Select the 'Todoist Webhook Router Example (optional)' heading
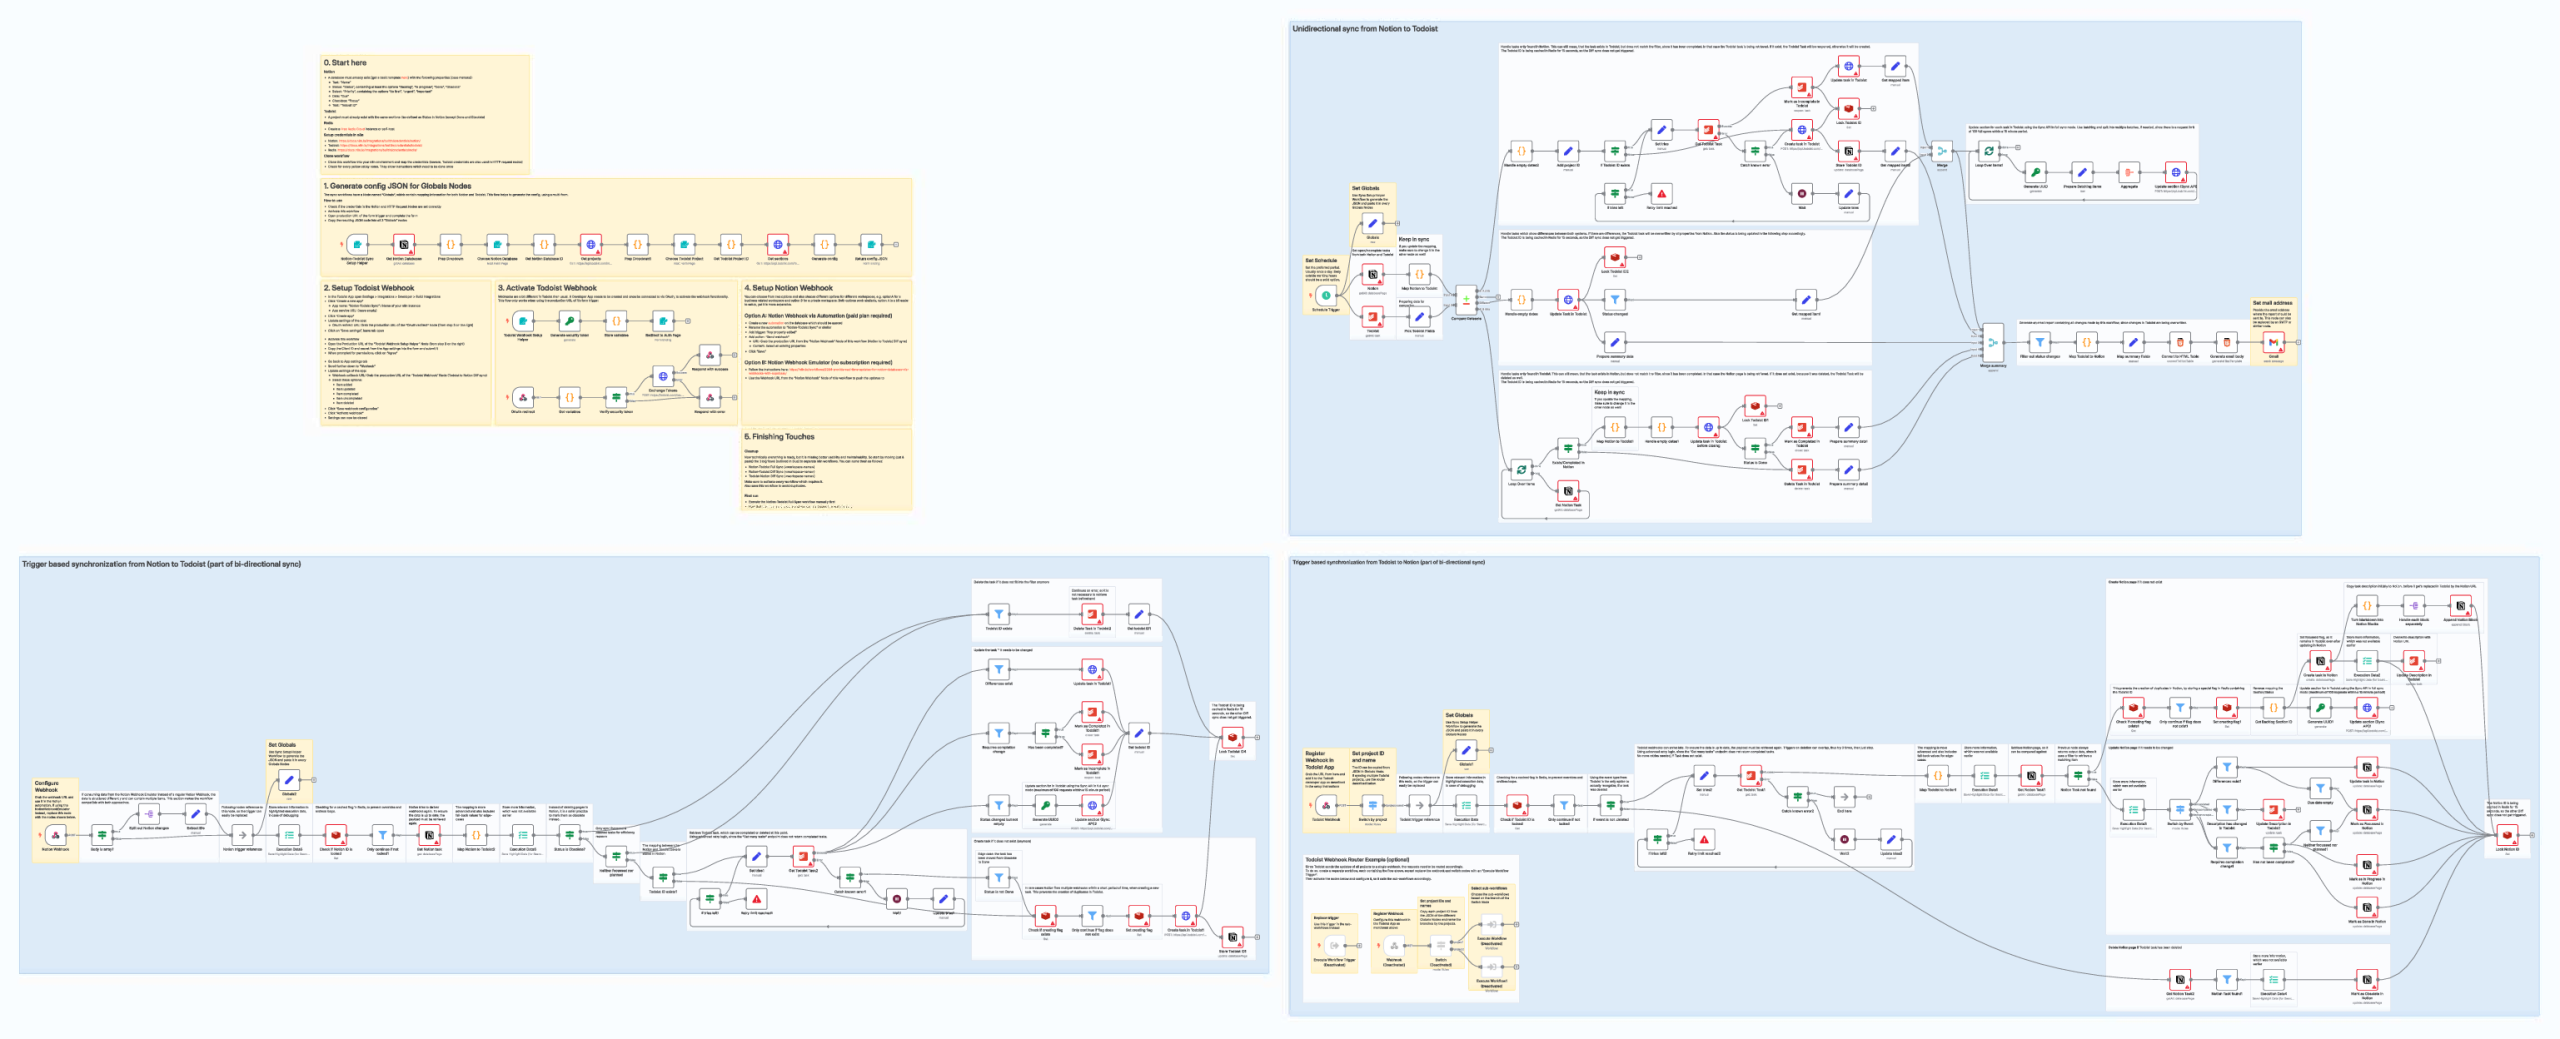 [x=1357, y=859]
